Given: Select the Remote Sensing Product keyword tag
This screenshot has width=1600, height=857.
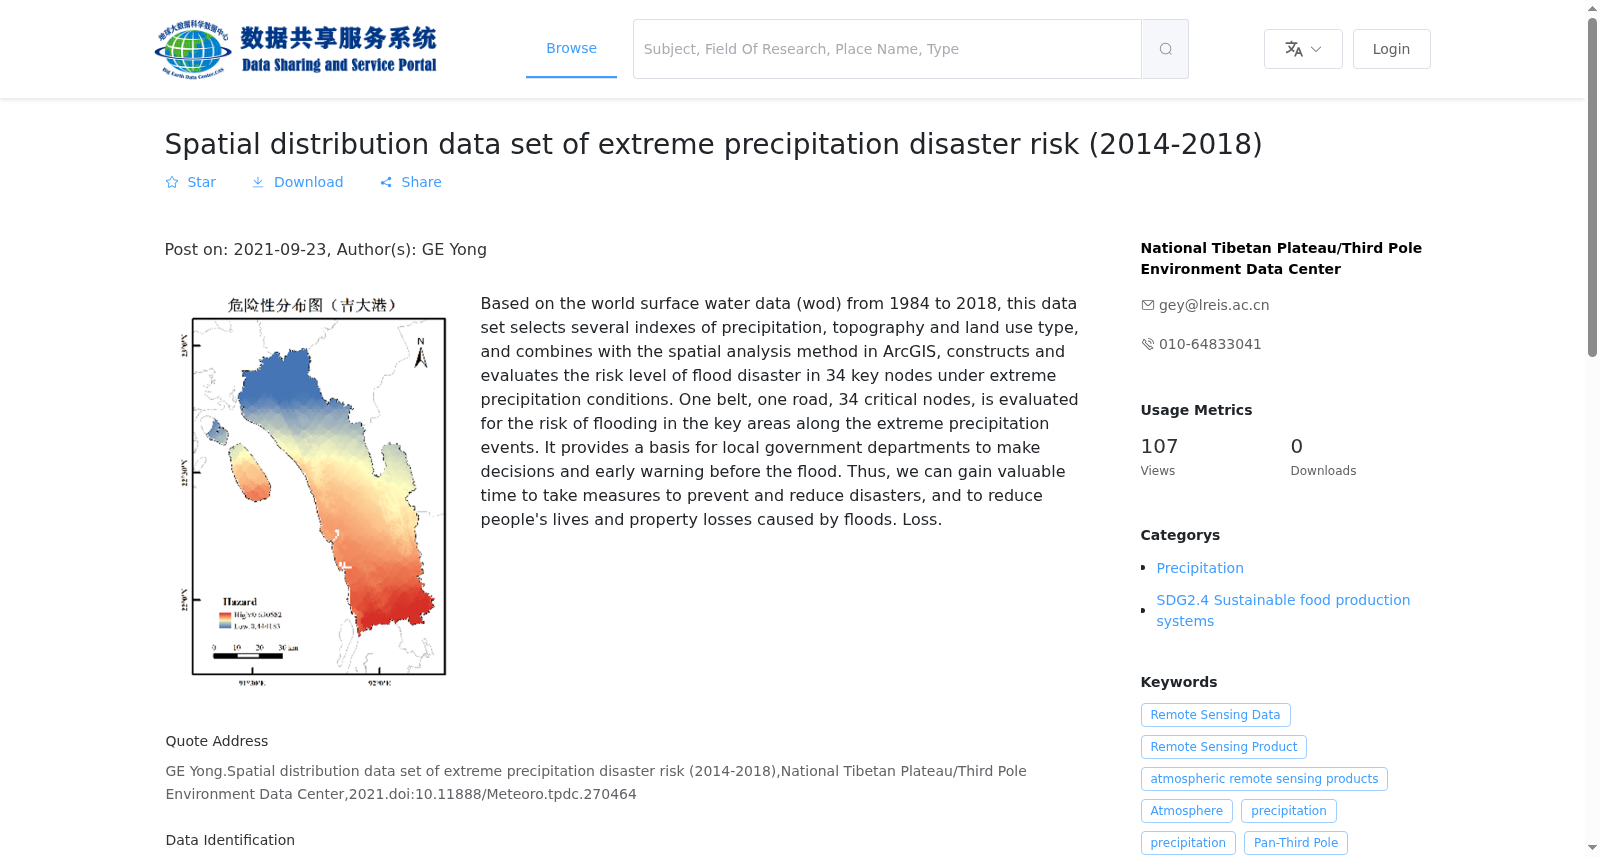Looking at the screenshot, I should (x=1223, y=747).
